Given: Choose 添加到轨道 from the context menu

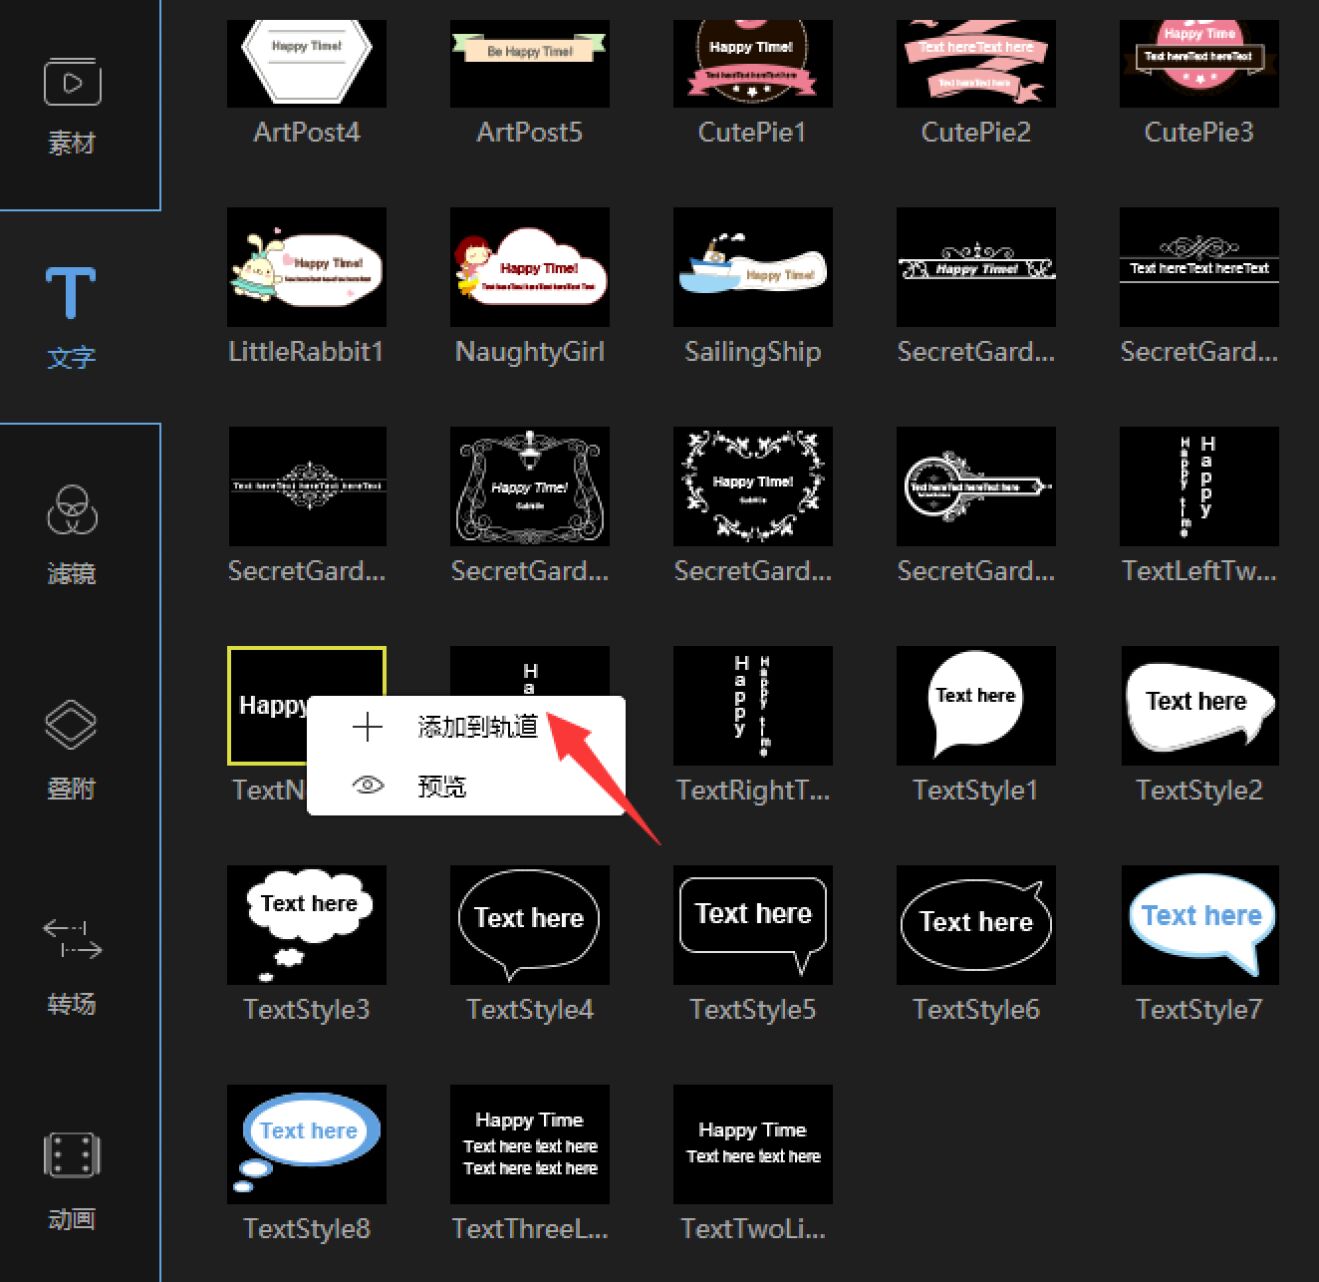Looking at the screenshot, I should tap(478, 727).
